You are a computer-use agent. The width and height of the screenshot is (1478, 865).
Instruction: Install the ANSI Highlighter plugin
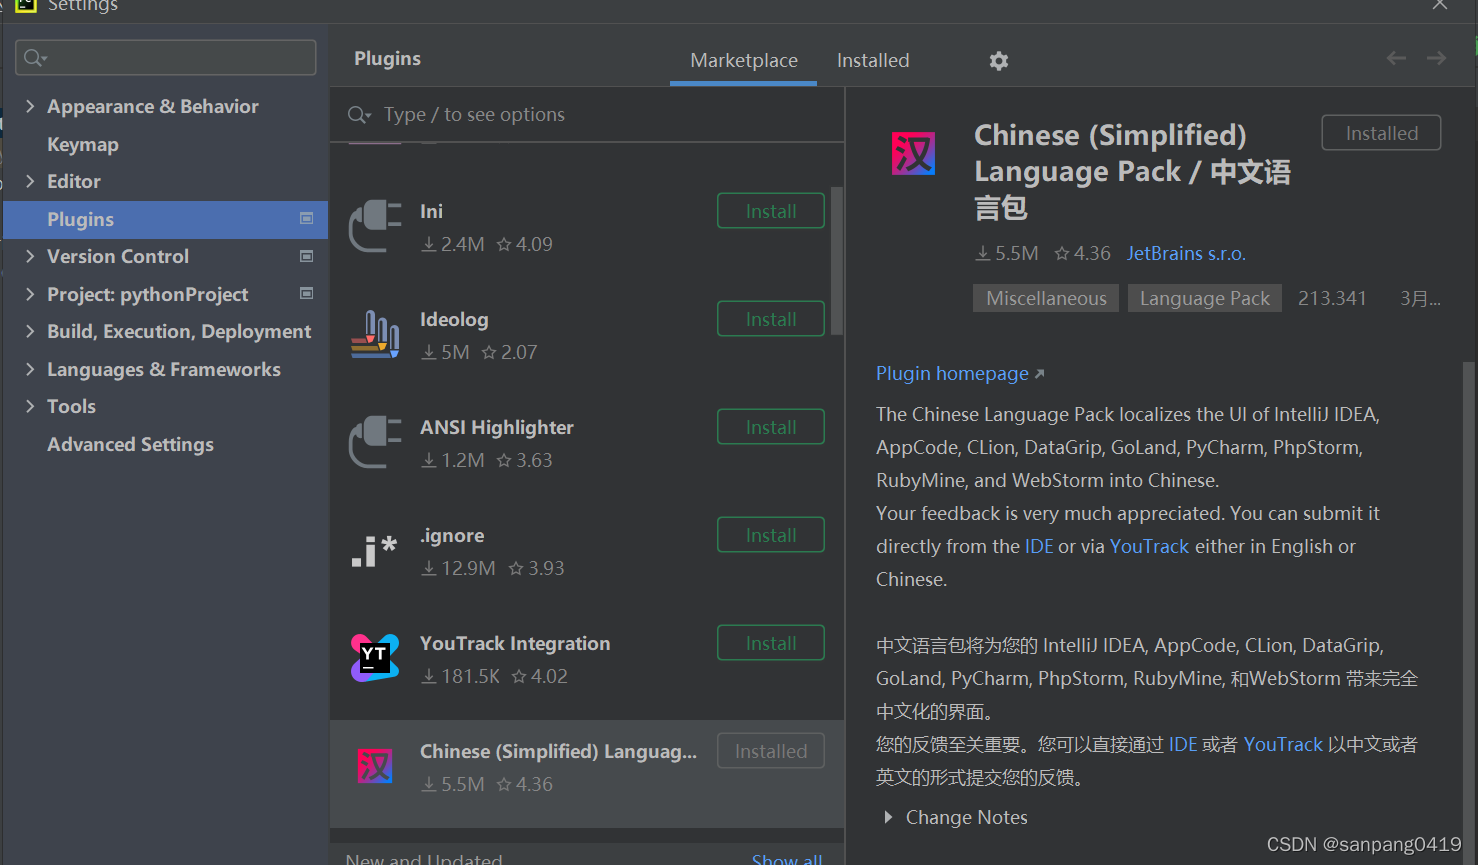(771, 427)
